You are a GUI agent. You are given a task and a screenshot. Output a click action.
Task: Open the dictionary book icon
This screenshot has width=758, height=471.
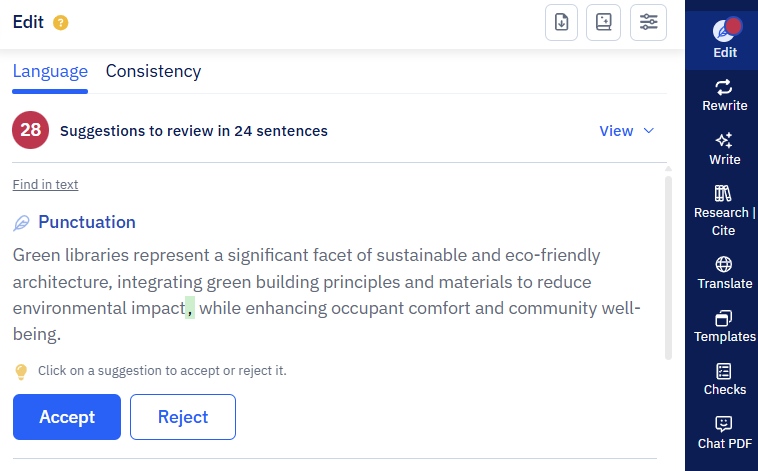(x=603, y=22)
